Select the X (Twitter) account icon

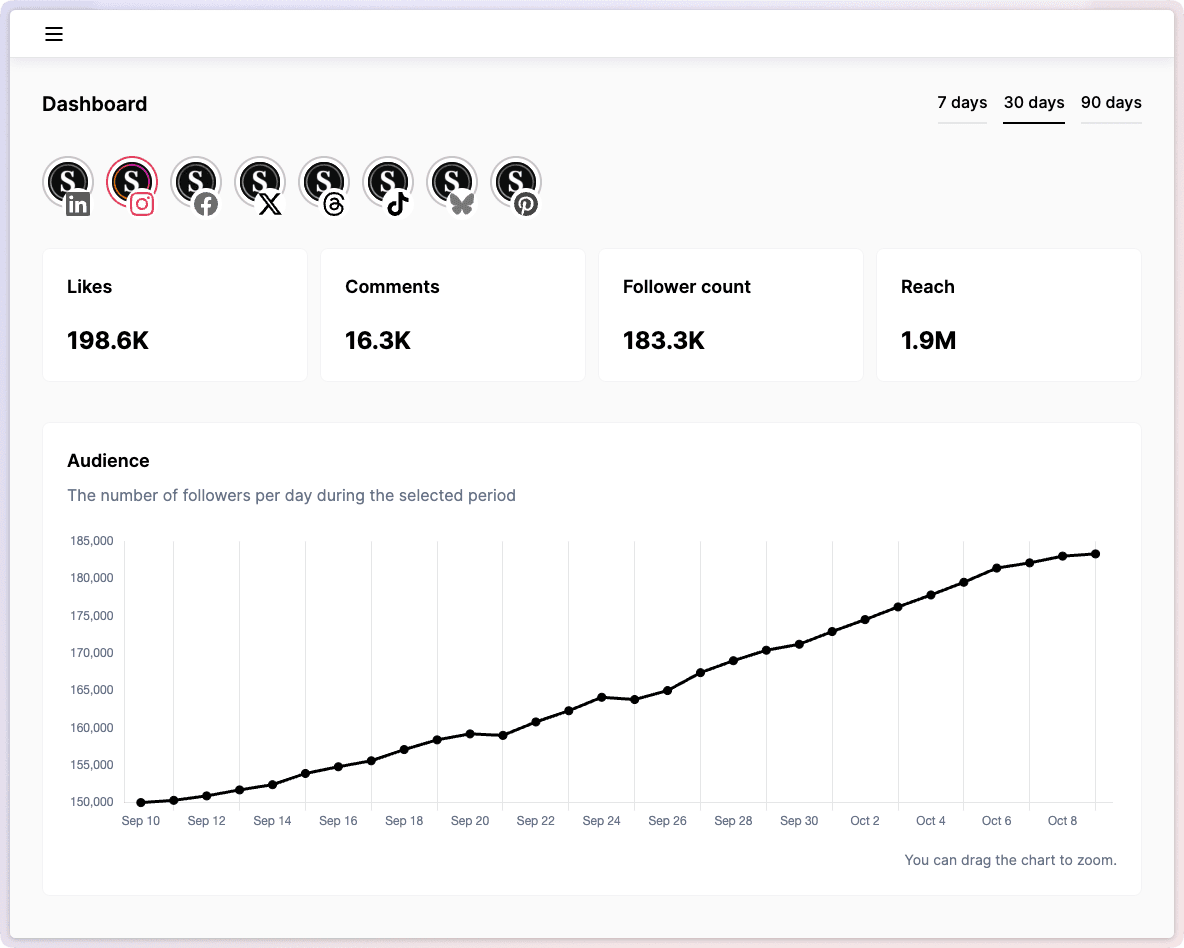click(260, 183)
